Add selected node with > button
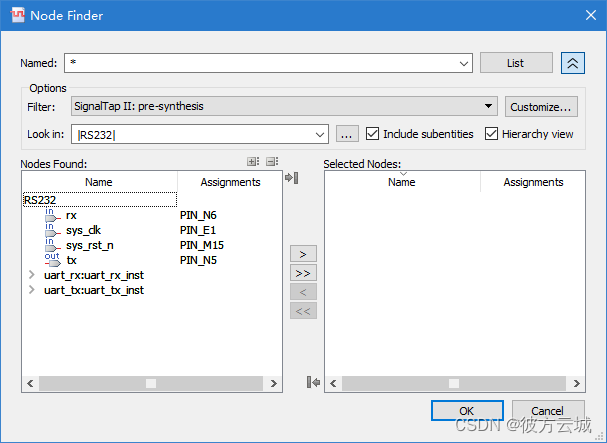Image resolution: width=607 pixels, height=443 pixels. [303, 254]
